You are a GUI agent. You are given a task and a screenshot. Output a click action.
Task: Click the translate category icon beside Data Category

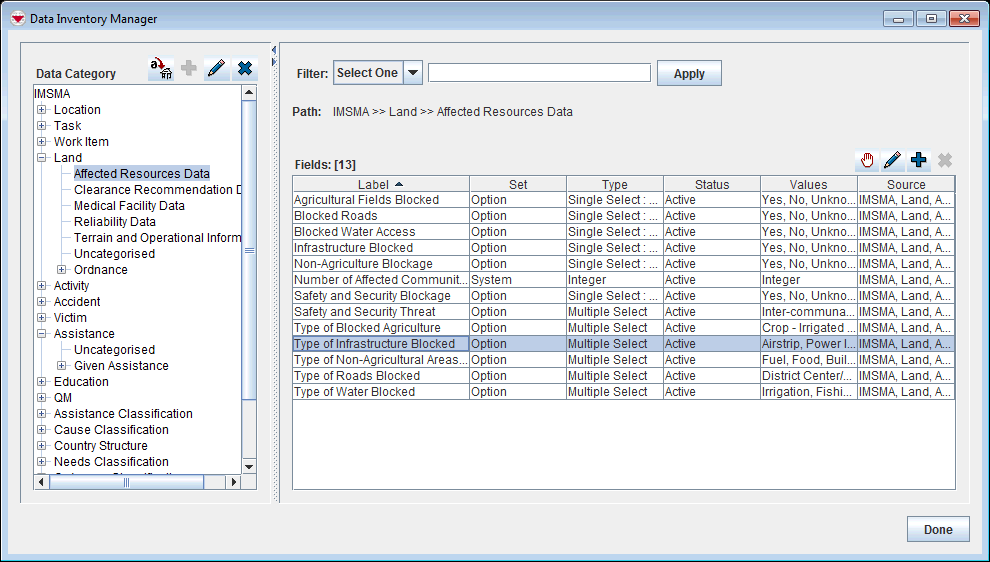(161, 69)
